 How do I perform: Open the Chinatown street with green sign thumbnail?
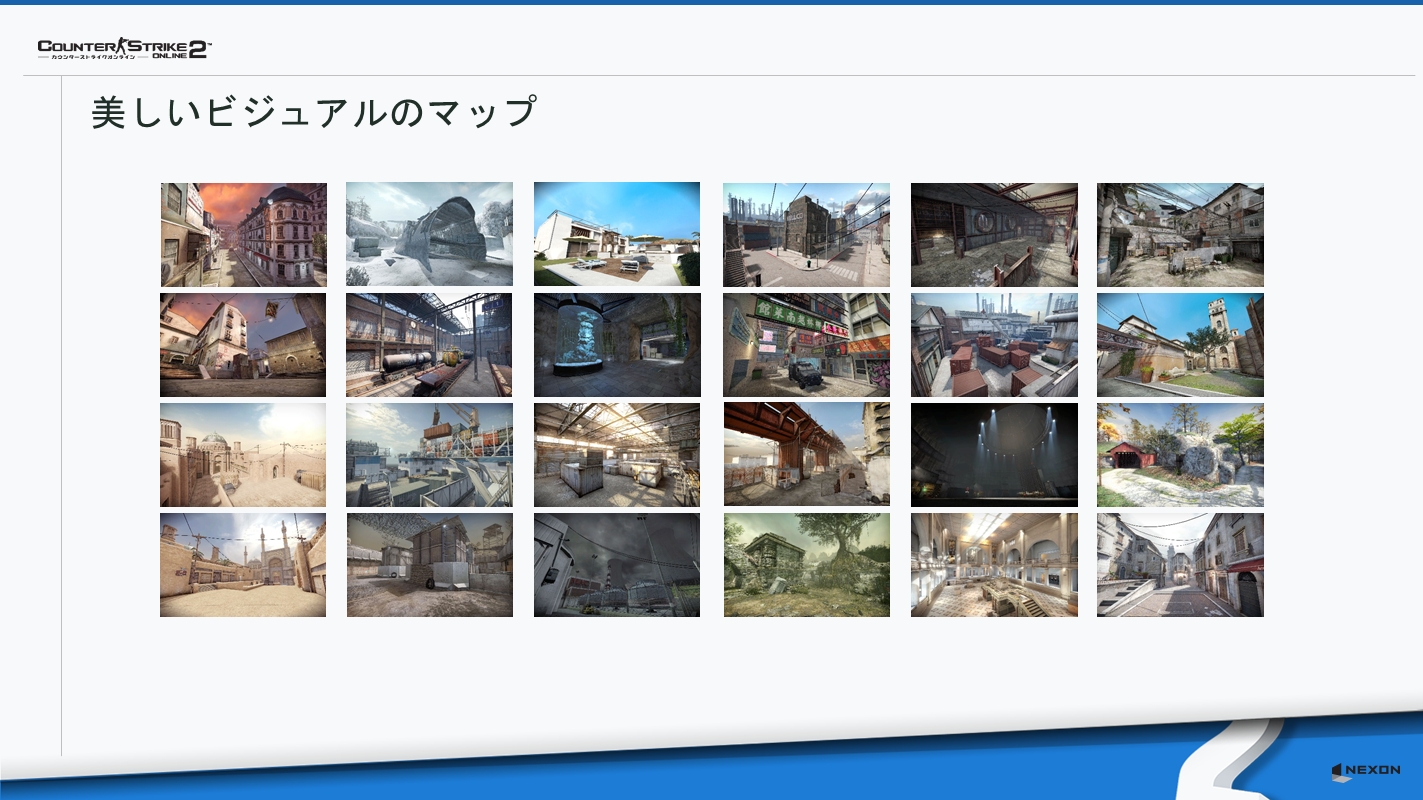[806, 345]
